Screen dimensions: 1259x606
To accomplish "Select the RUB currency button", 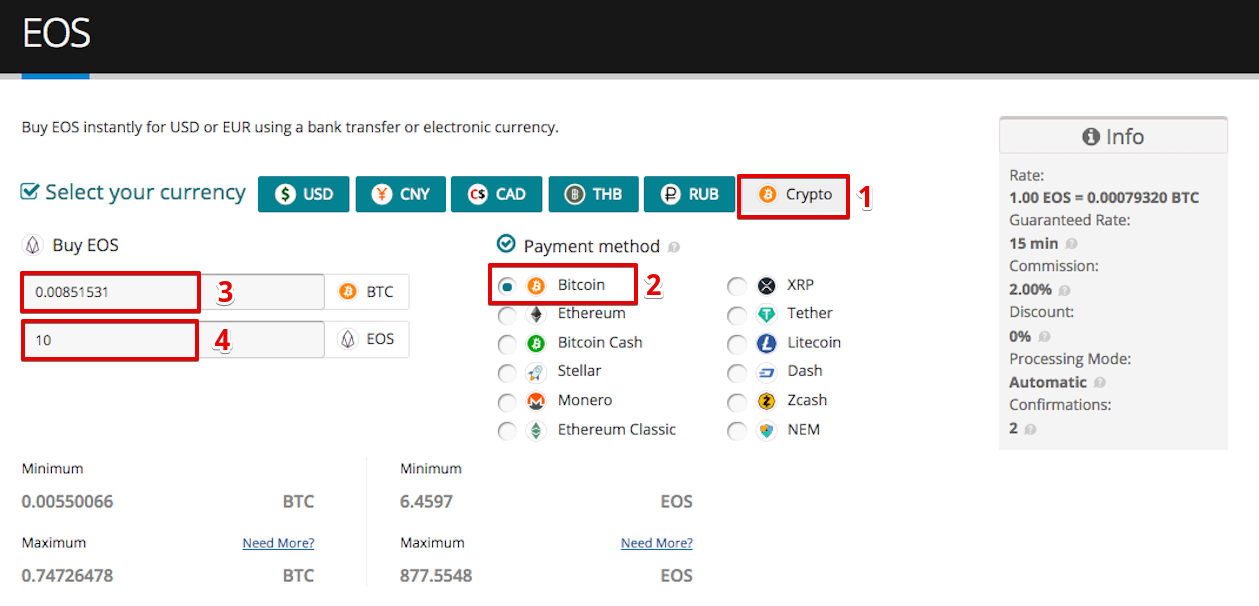I will 689,194.
